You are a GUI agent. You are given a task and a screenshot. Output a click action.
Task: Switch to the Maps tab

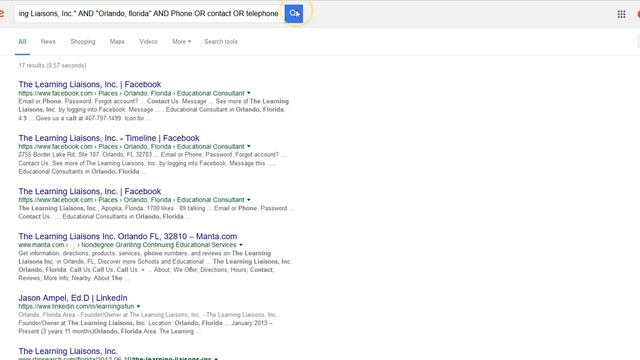(x=117, y=42)
